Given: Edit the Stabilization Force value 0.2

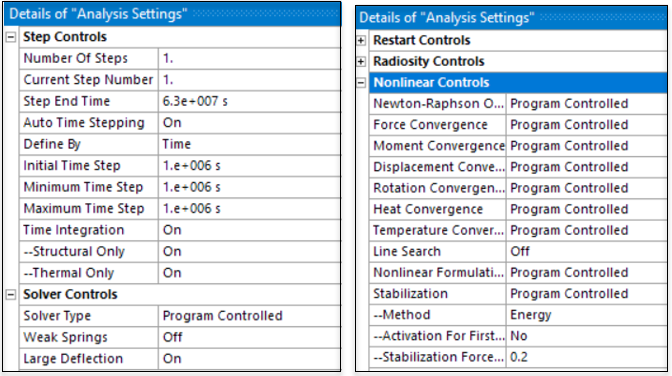Looking at the screenshot, I should tap(586, 357).
